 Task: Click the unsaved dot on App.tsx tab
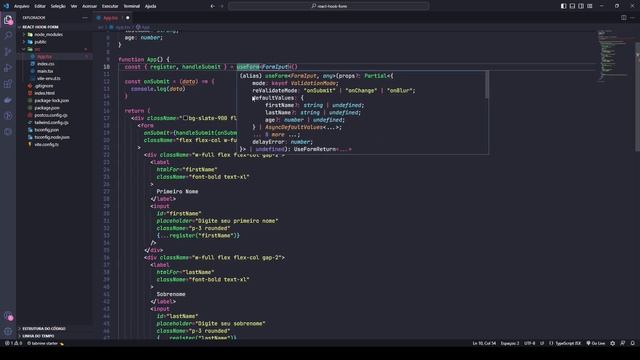(x=128, y=18)
